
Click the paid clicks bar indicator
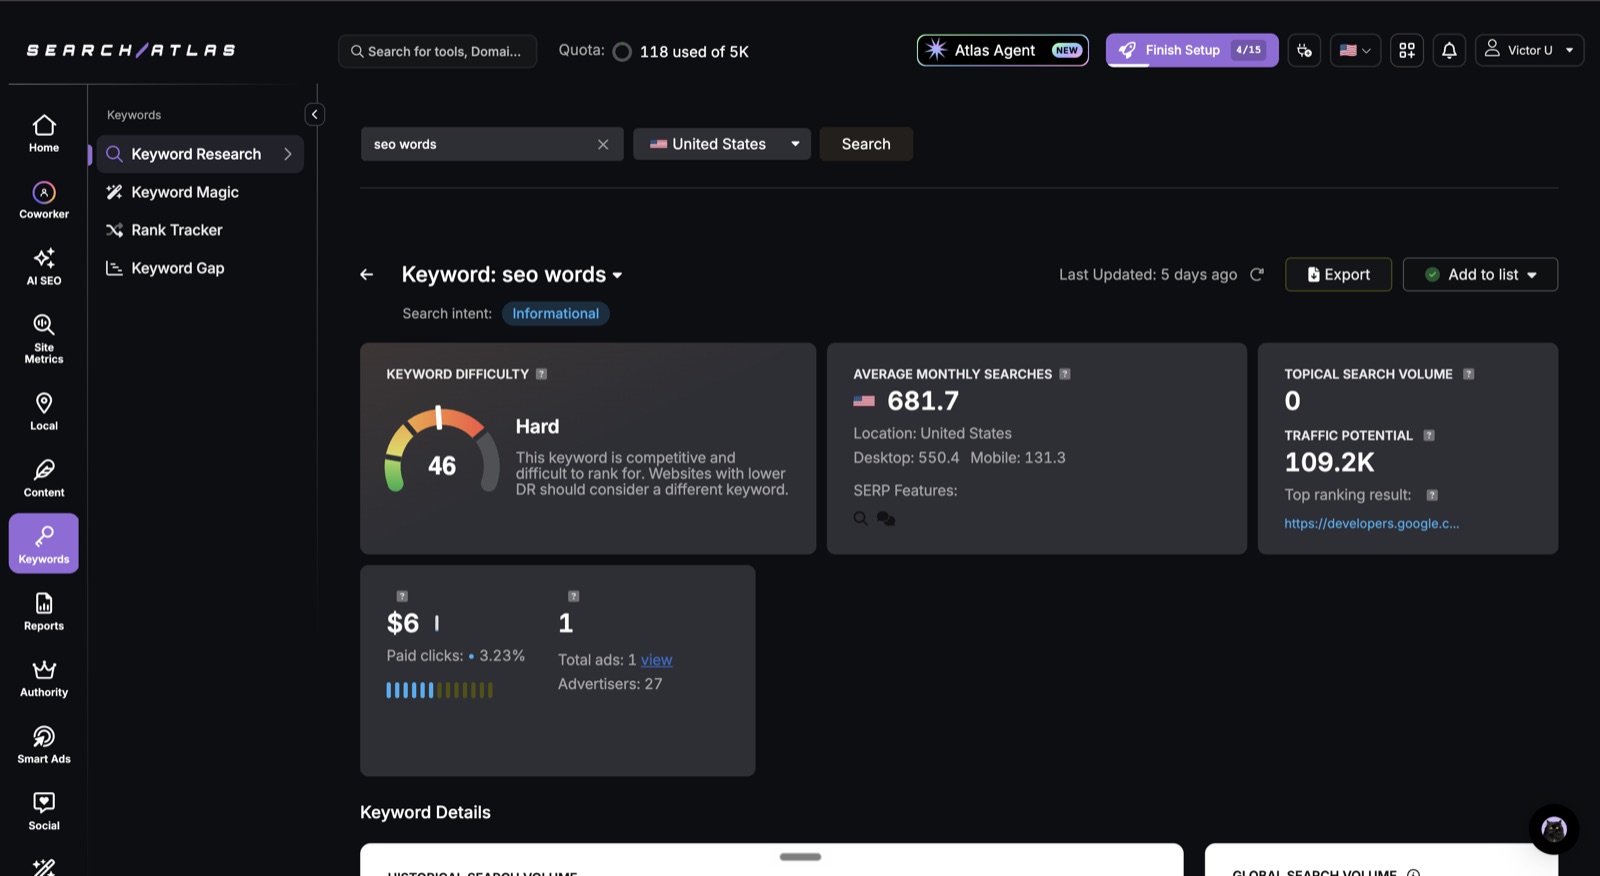point(440,690)
